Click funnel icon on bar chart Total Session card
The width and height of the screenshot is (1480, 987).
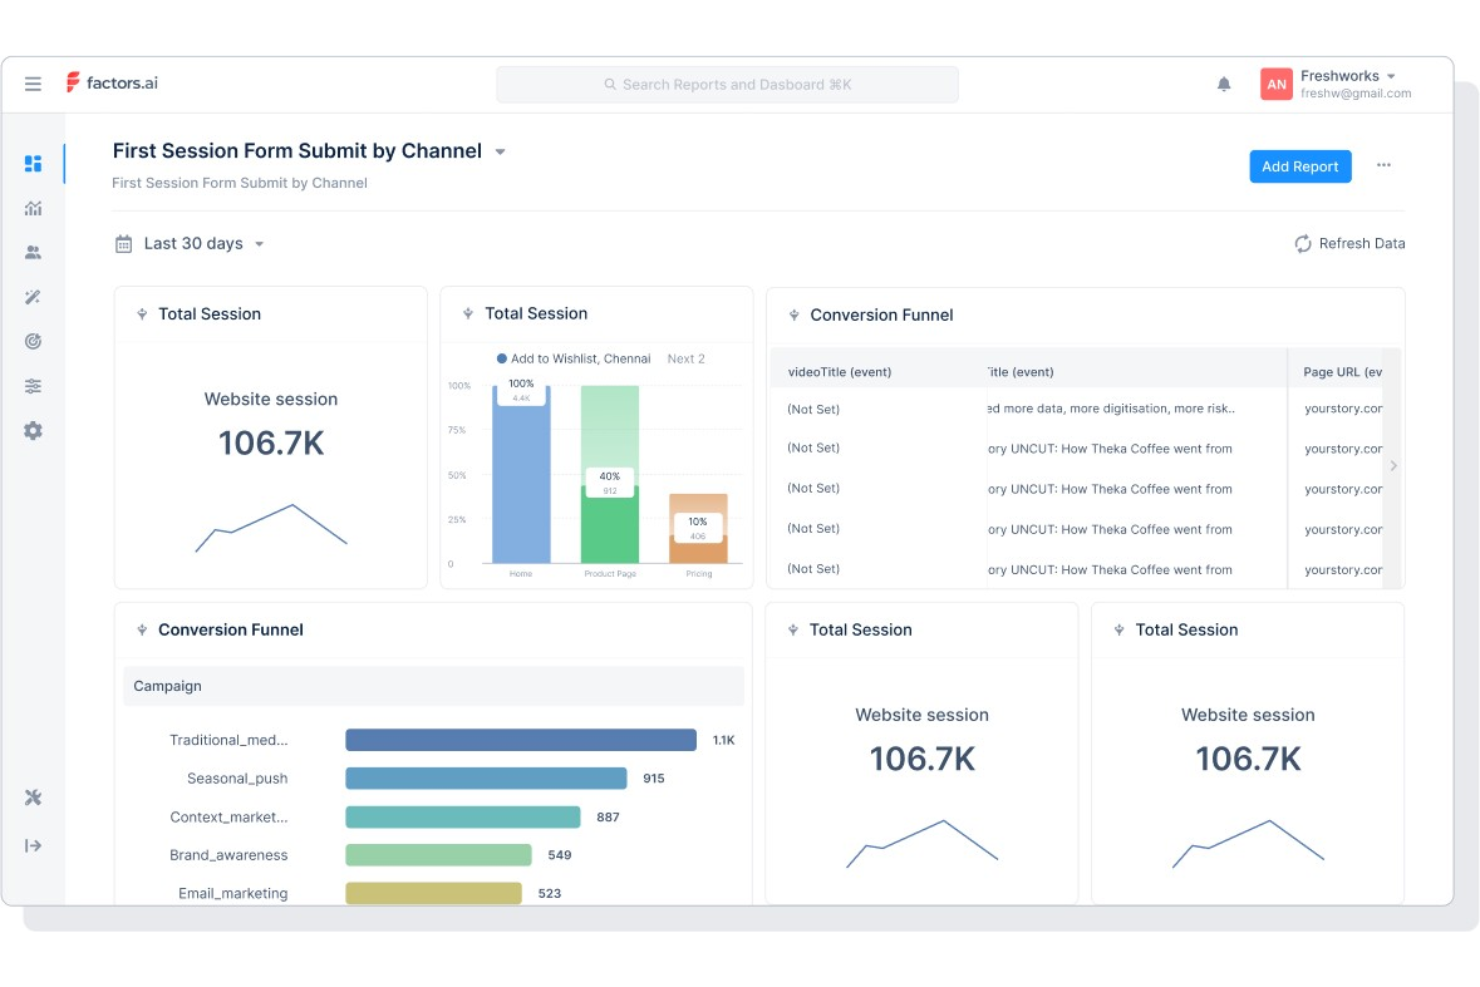pyautogui.click(x=468, y=314)
